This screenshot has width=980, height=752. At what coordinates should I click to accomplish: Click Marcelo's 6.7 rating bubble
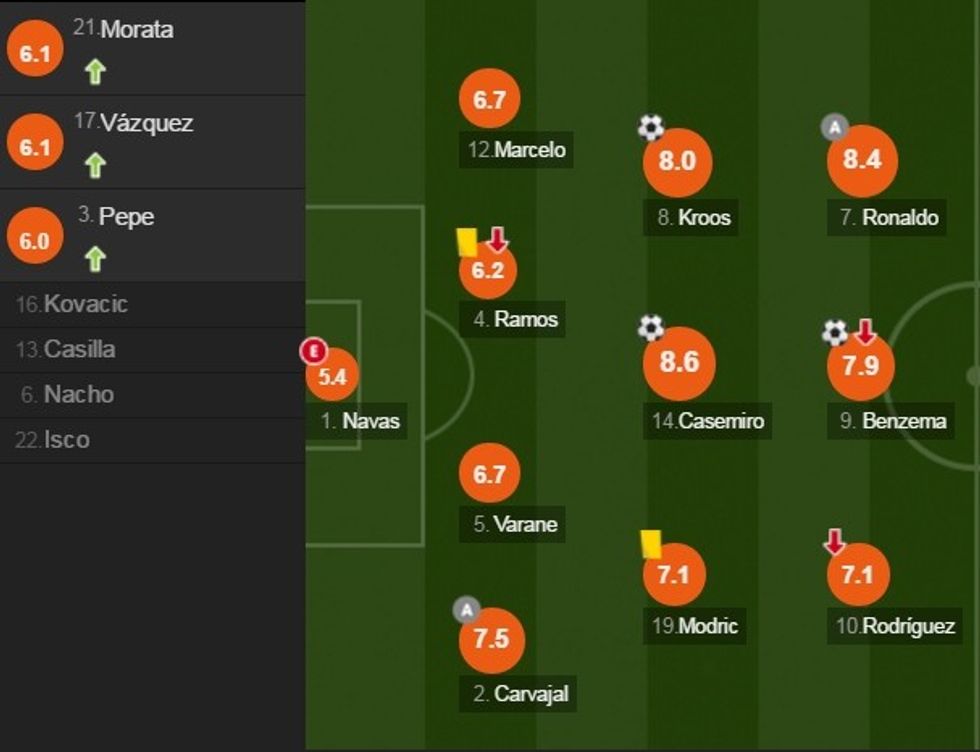pyautogui.click(x=490, y=100)
